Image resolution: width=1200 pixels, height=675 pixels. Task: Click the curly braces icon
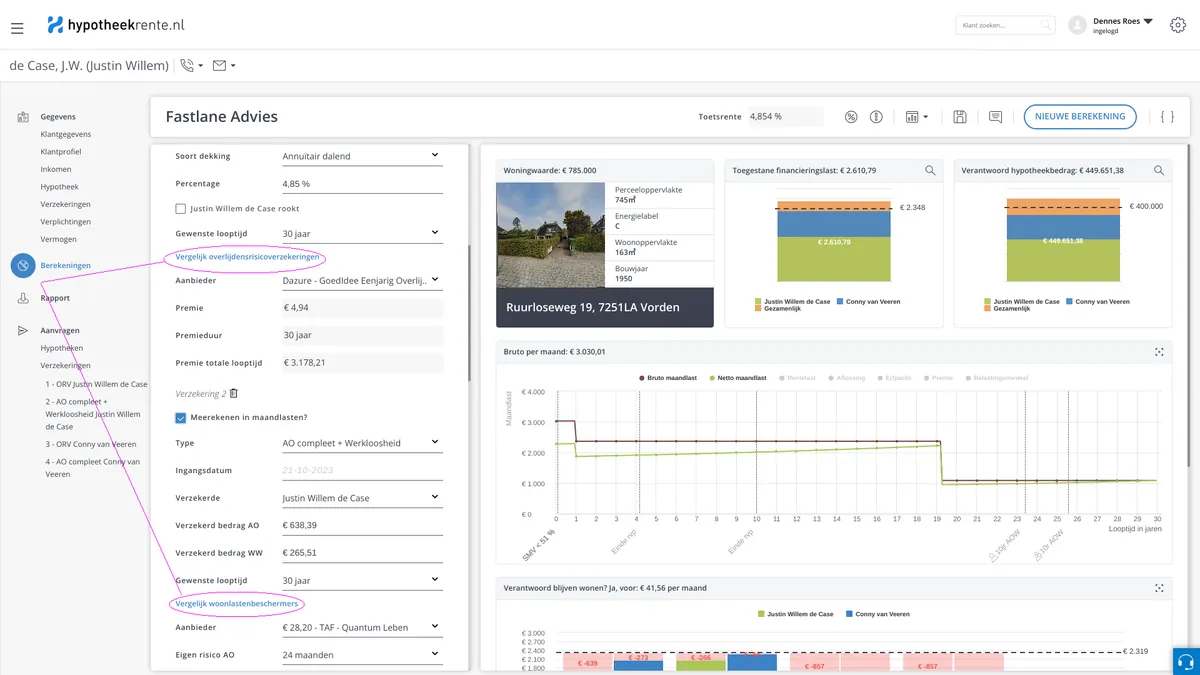(x=1167, y=117)
